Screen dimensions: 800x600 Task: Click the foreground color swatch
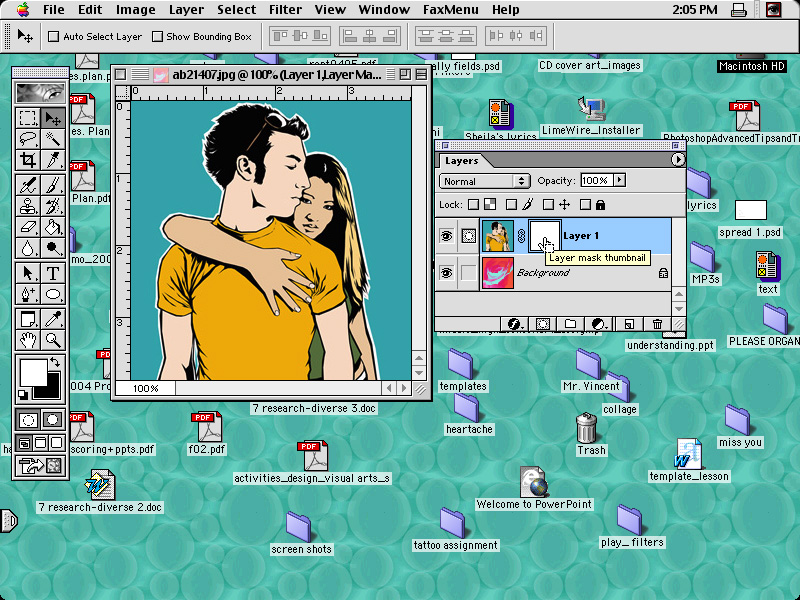point(32,372)
